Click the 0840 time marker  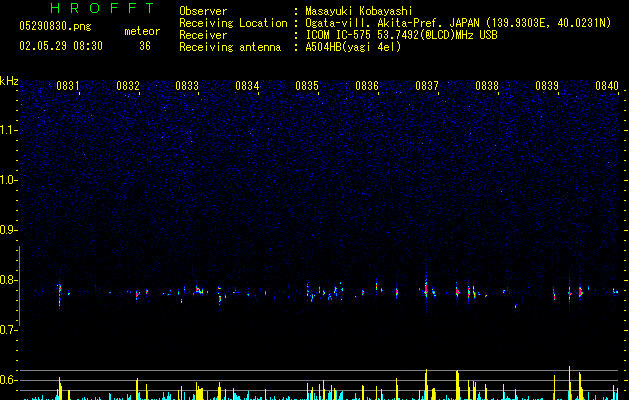pos(607,86)
